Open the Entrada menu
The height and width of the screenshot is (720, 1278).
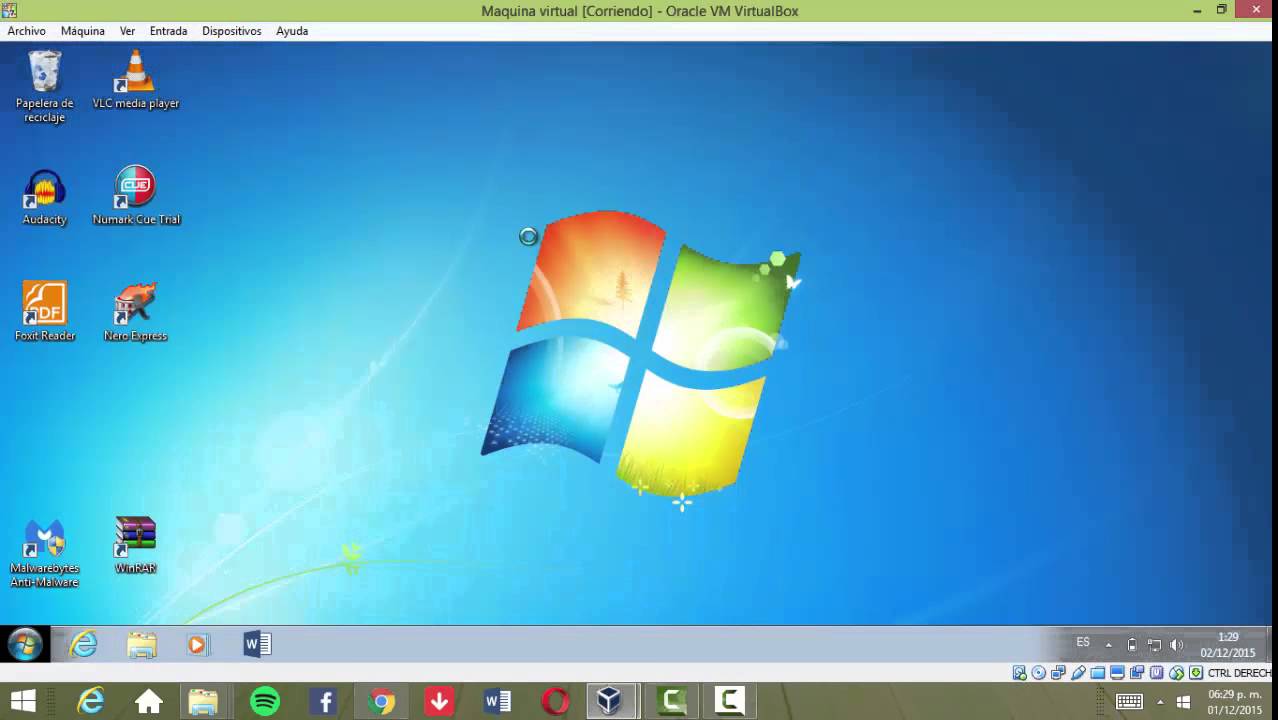[168, 31]
